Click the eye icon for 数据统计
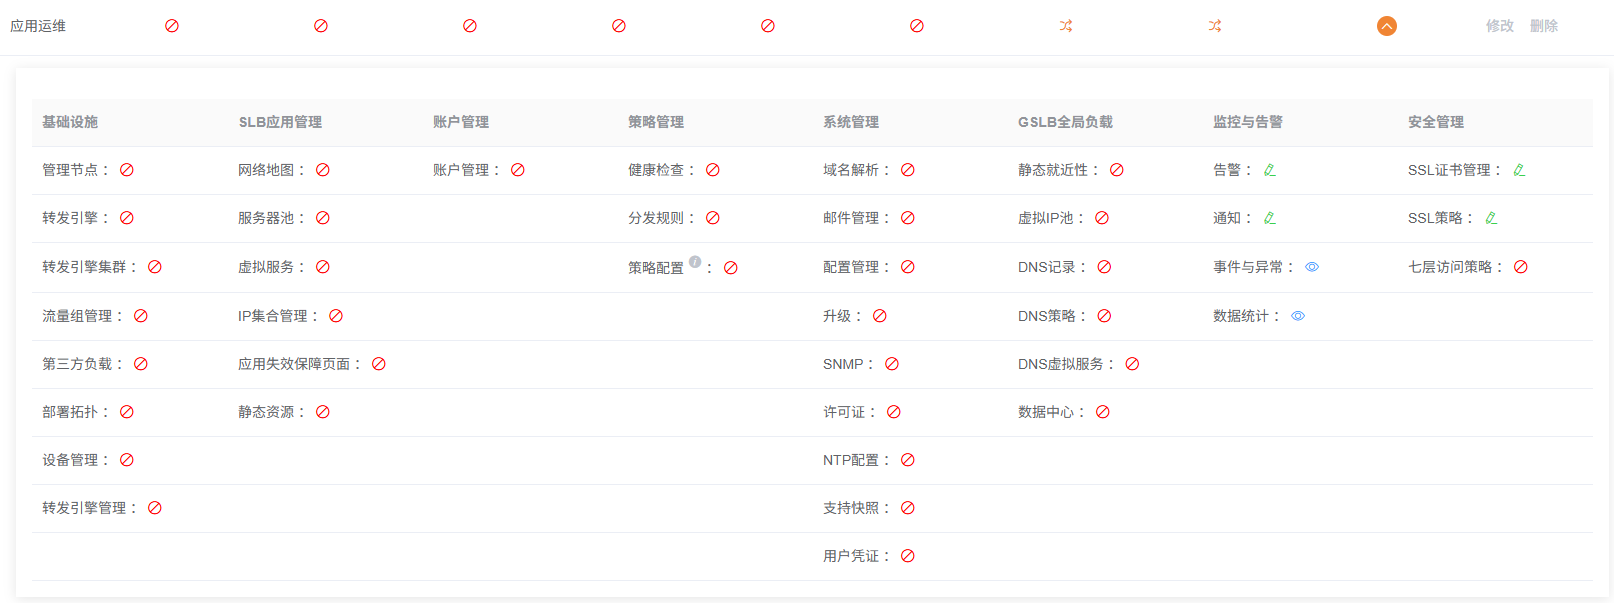Image resolution: width=1614 pixels, height=603 pixels. point(1298,316)
